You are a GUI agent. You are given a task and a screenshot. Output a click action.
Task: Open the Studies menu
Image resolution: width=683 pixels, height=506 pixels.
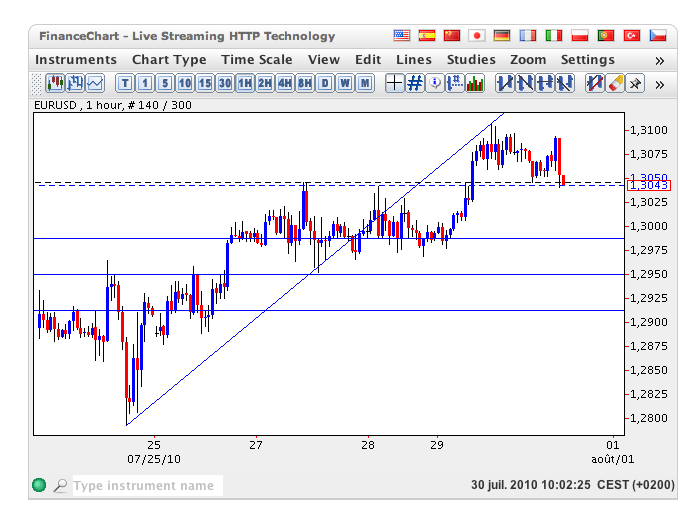click(x=471, y=60)
